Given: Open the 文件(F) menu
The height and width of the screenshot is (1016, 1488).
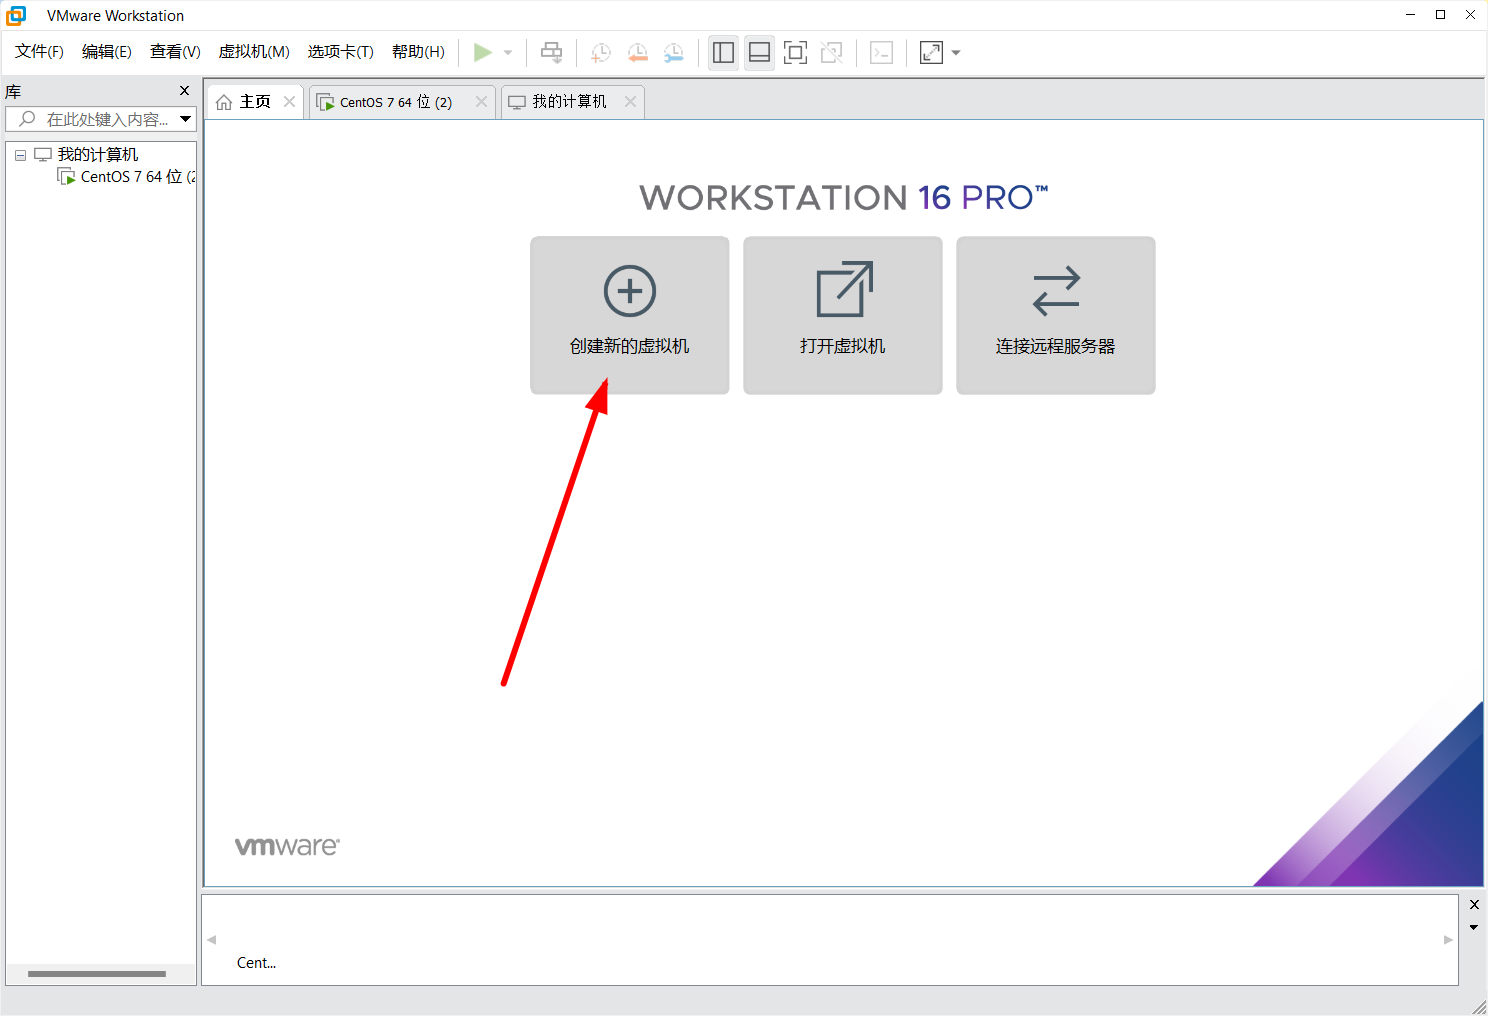Looking at the screenshot, I should coord(39,52).
